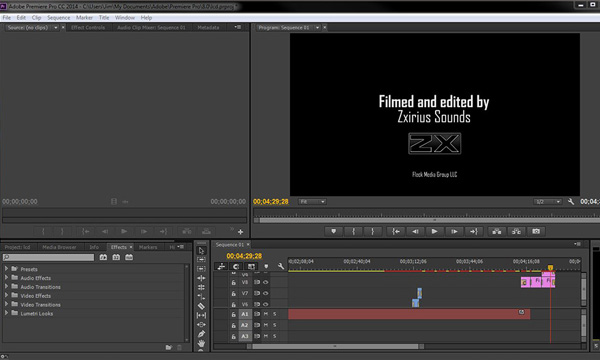Toggle sync lock on track V7
Viewport: 600px width, 360px height.
257,293
